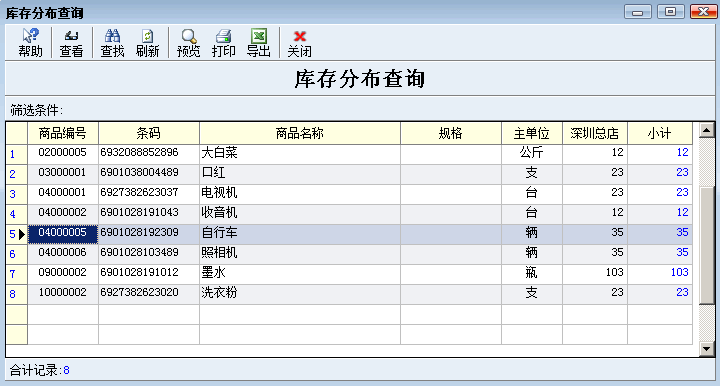The width and height of the screenshot is (720, 386).
Task: Click the 合计记录 count in status bar
Action: point(40,370)
